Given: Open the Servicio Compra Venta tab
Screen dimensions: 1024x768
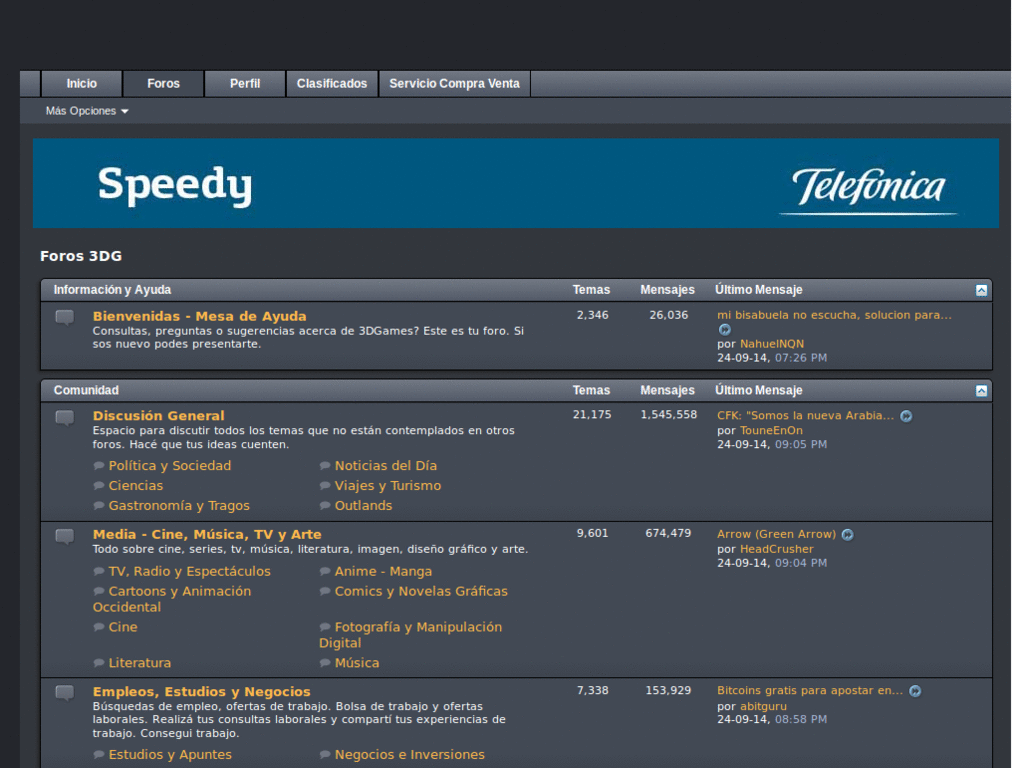Looking at the screenshot, I should tap(454, 84).
